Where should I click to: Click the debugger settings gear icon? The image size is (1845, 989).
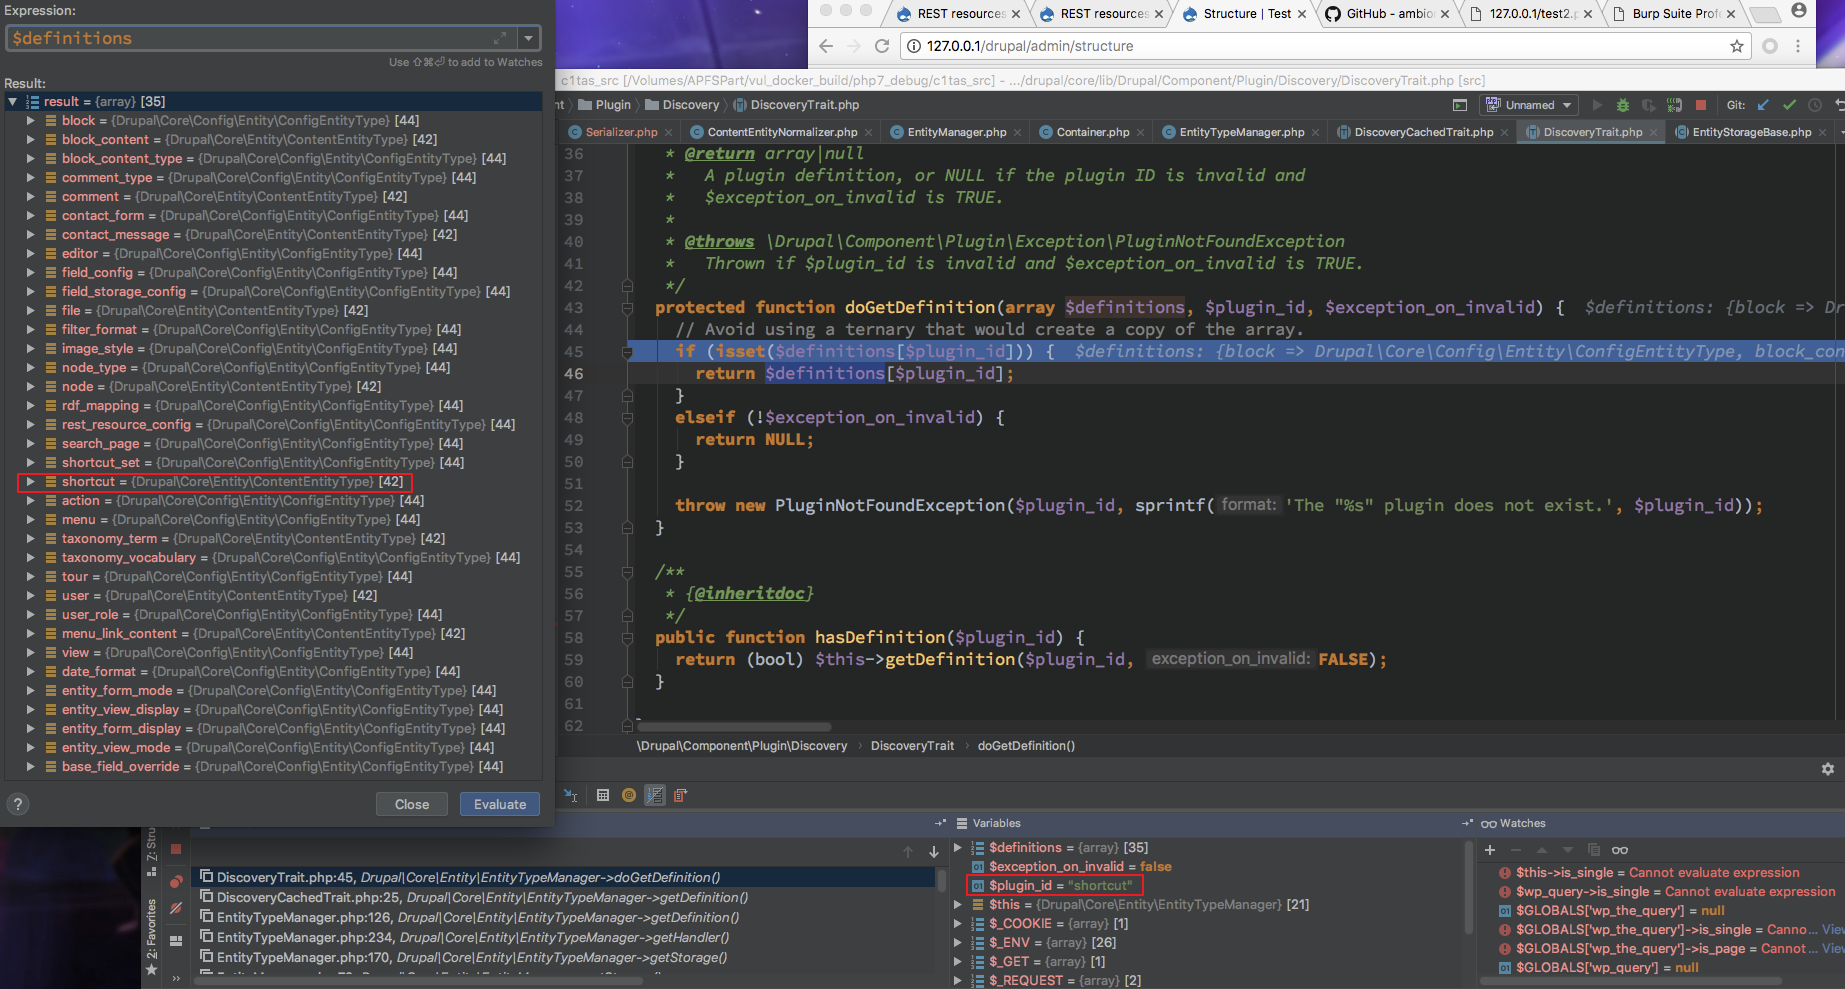(x=1828, y=769)
